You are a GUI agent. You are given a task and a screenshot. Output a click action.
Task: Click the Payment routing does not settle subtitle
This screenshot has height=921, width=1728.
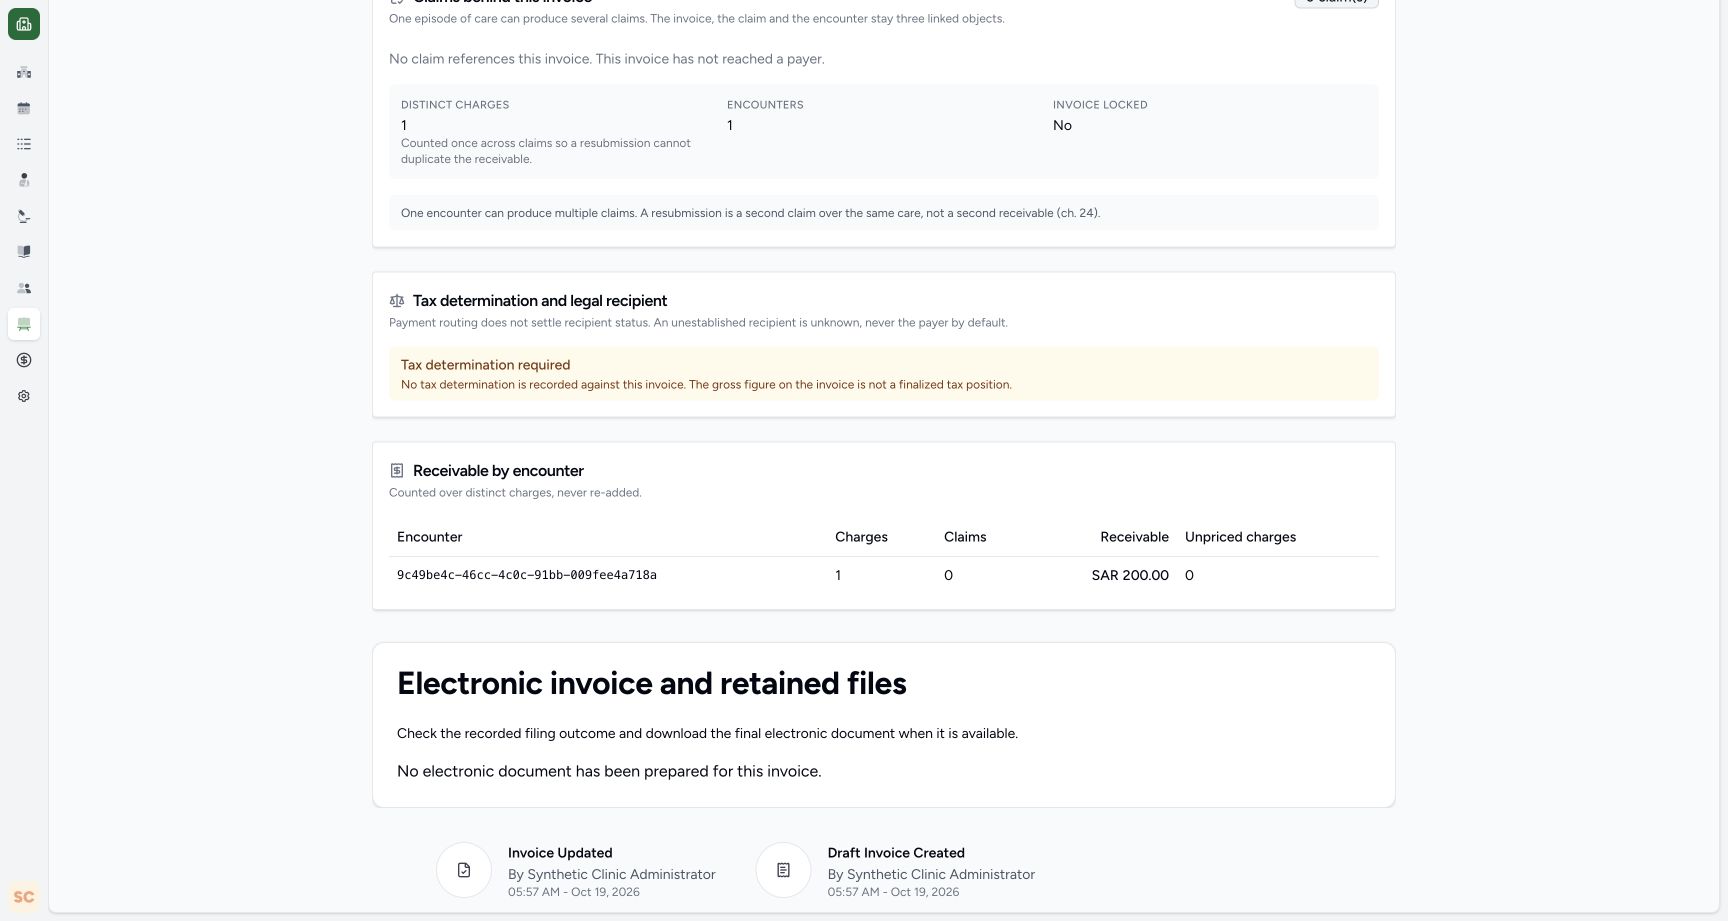pos(698,323)
